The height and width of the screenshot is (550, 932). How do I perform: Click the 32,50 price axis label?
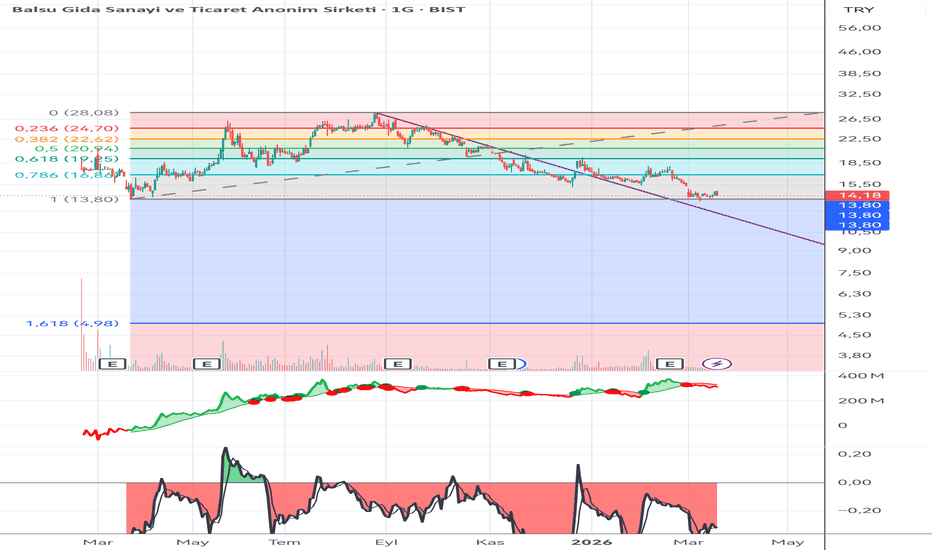[x=859, y=95]
